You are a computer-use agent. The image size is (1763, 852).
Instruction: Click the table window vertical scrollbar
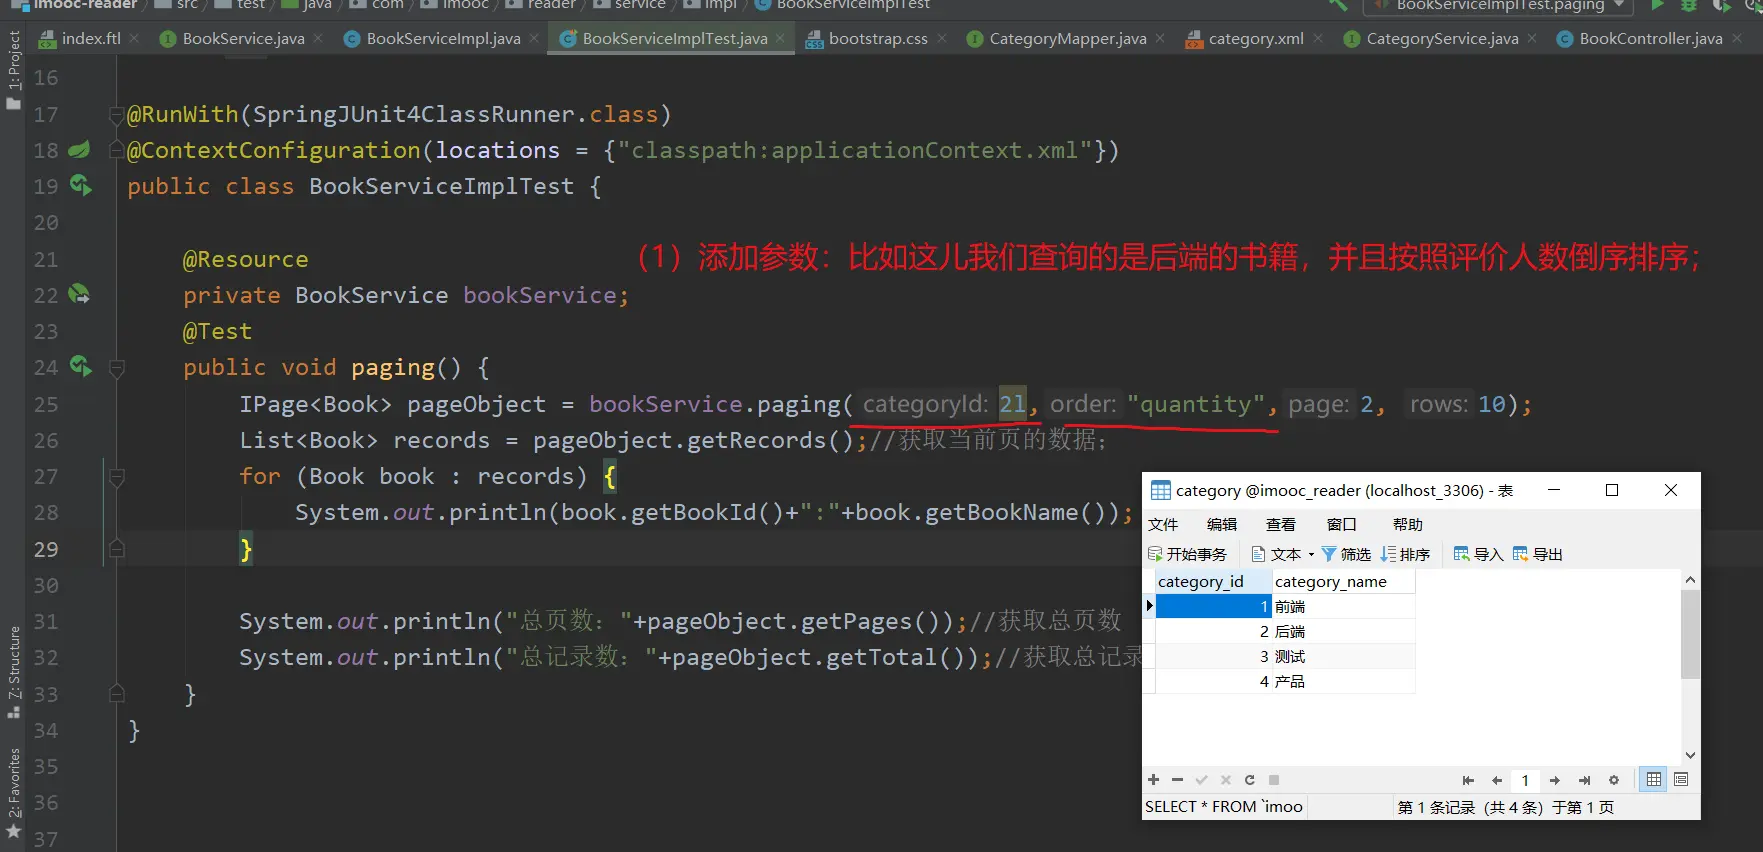(1690, 634)
